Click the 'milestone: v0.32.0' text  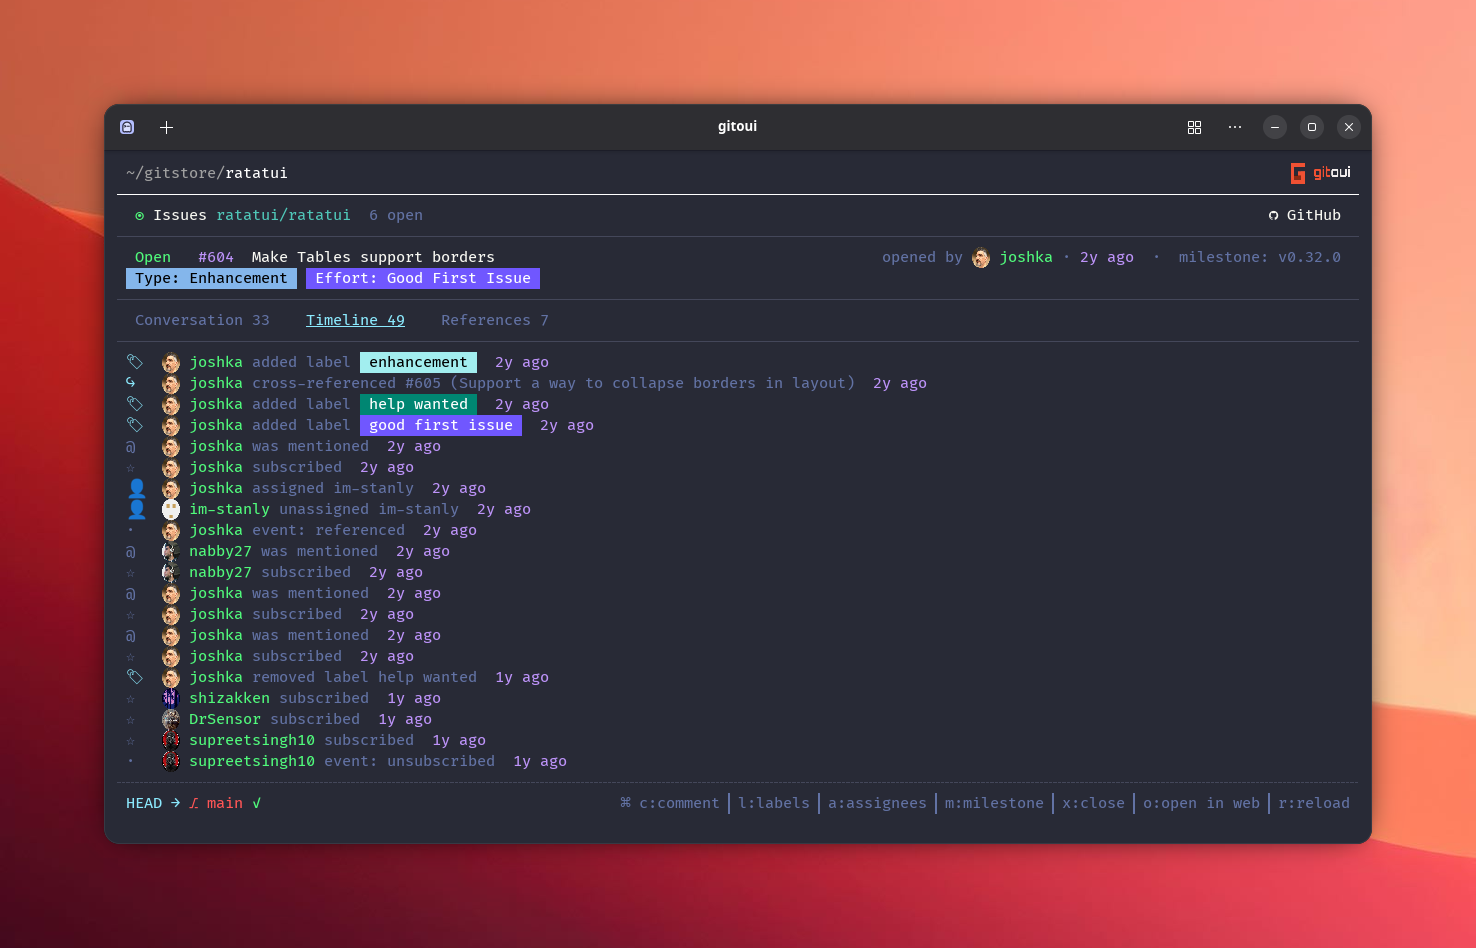[1259, 257]
